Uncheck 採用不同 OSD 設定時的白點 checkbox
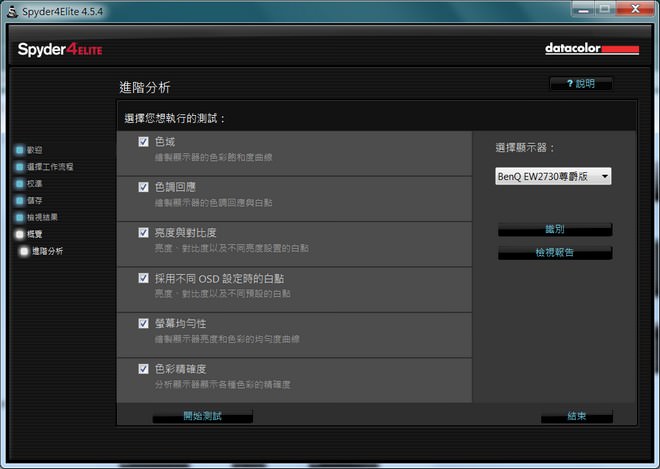Viewport: 660px width, 469px height. click(x=144, y=277)
